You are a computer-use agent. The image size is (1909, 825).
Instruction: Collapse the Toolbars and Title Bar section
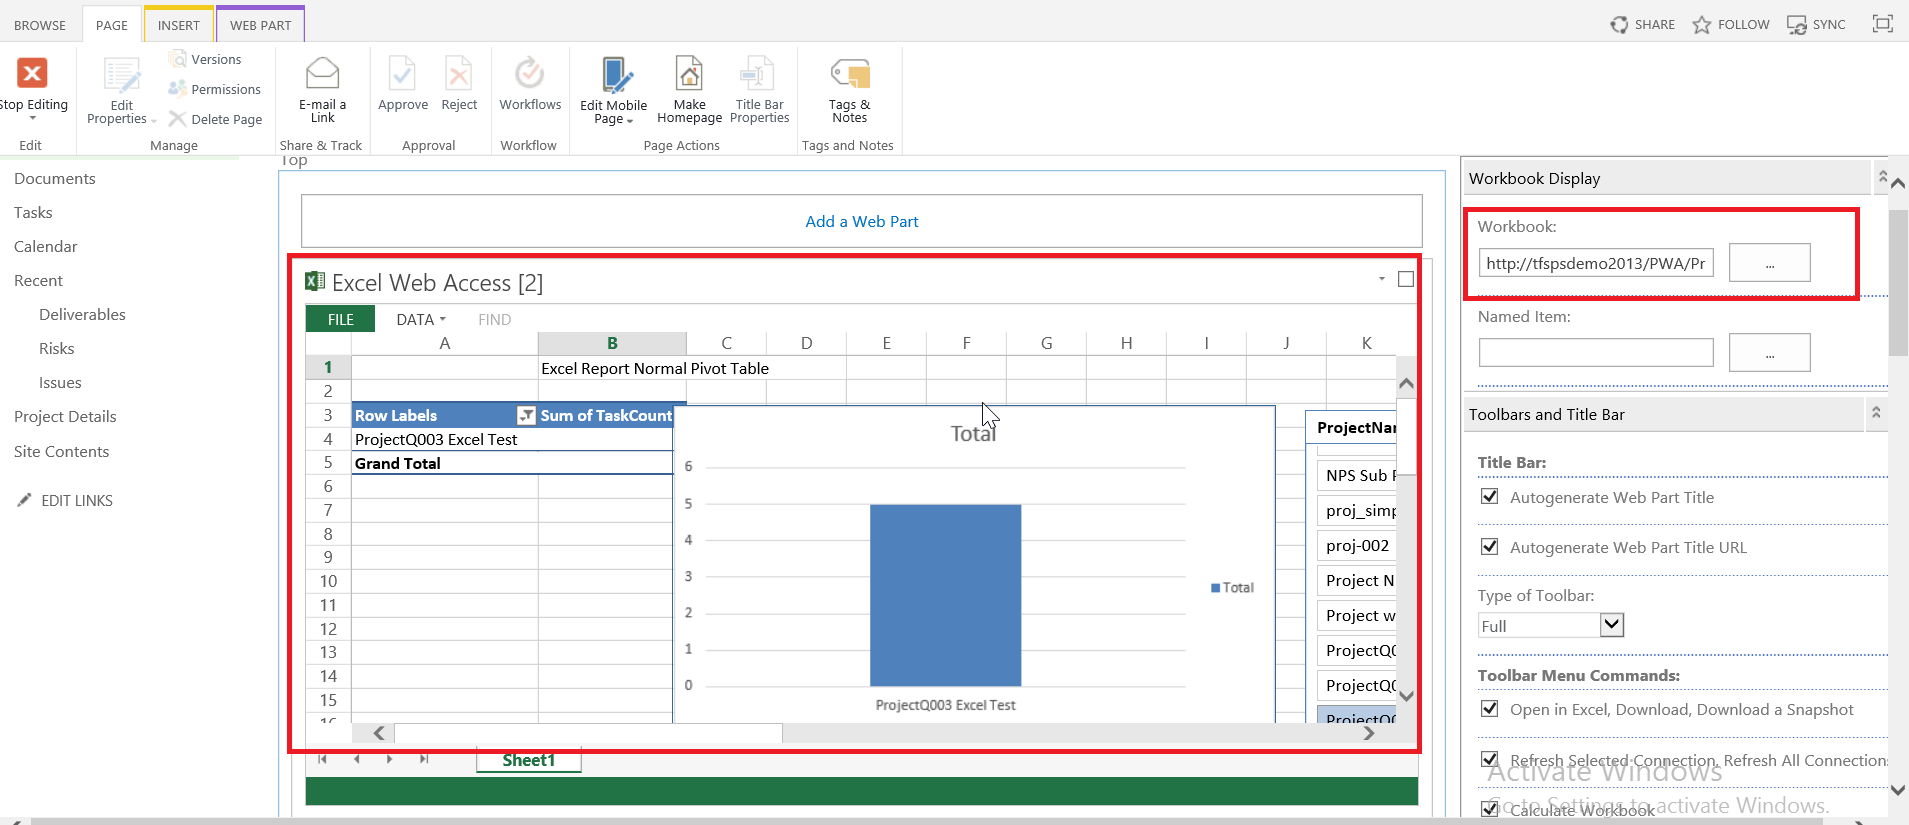1876,413
